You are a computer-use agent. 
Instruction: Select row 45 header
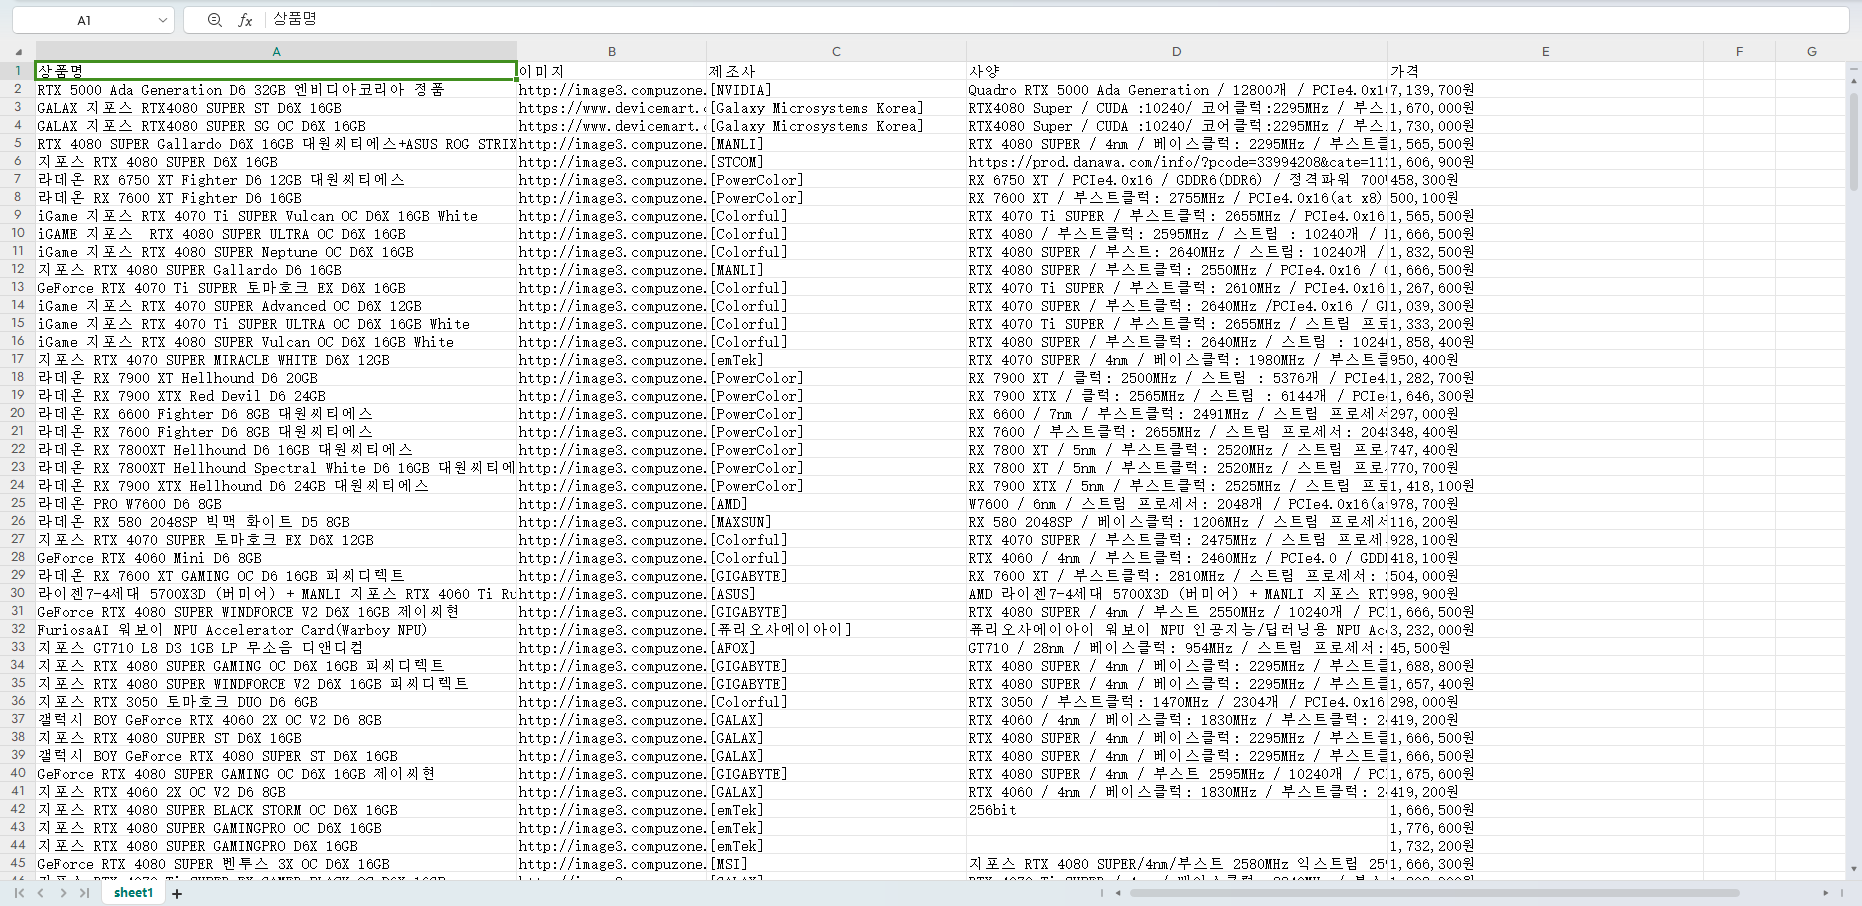pyautogui.click(x=18, y=863)
